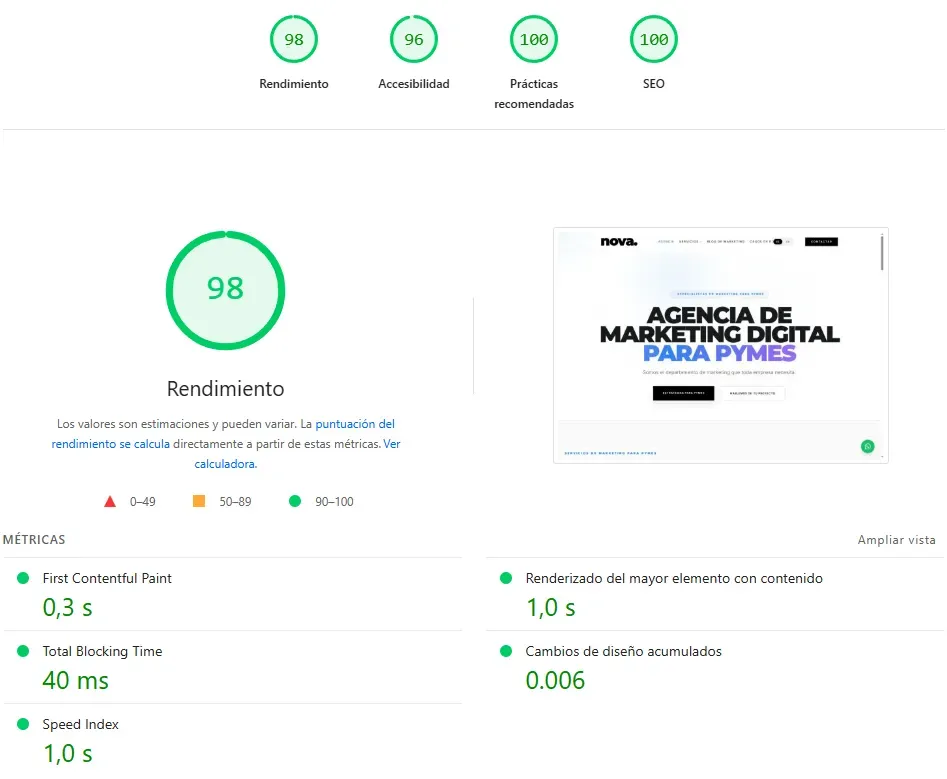The width and height of the screenshot is (947, 779).
Task: Select the green indicator beside Total Blocking Time
Action: pyautogui.click(x=24, y=651)
